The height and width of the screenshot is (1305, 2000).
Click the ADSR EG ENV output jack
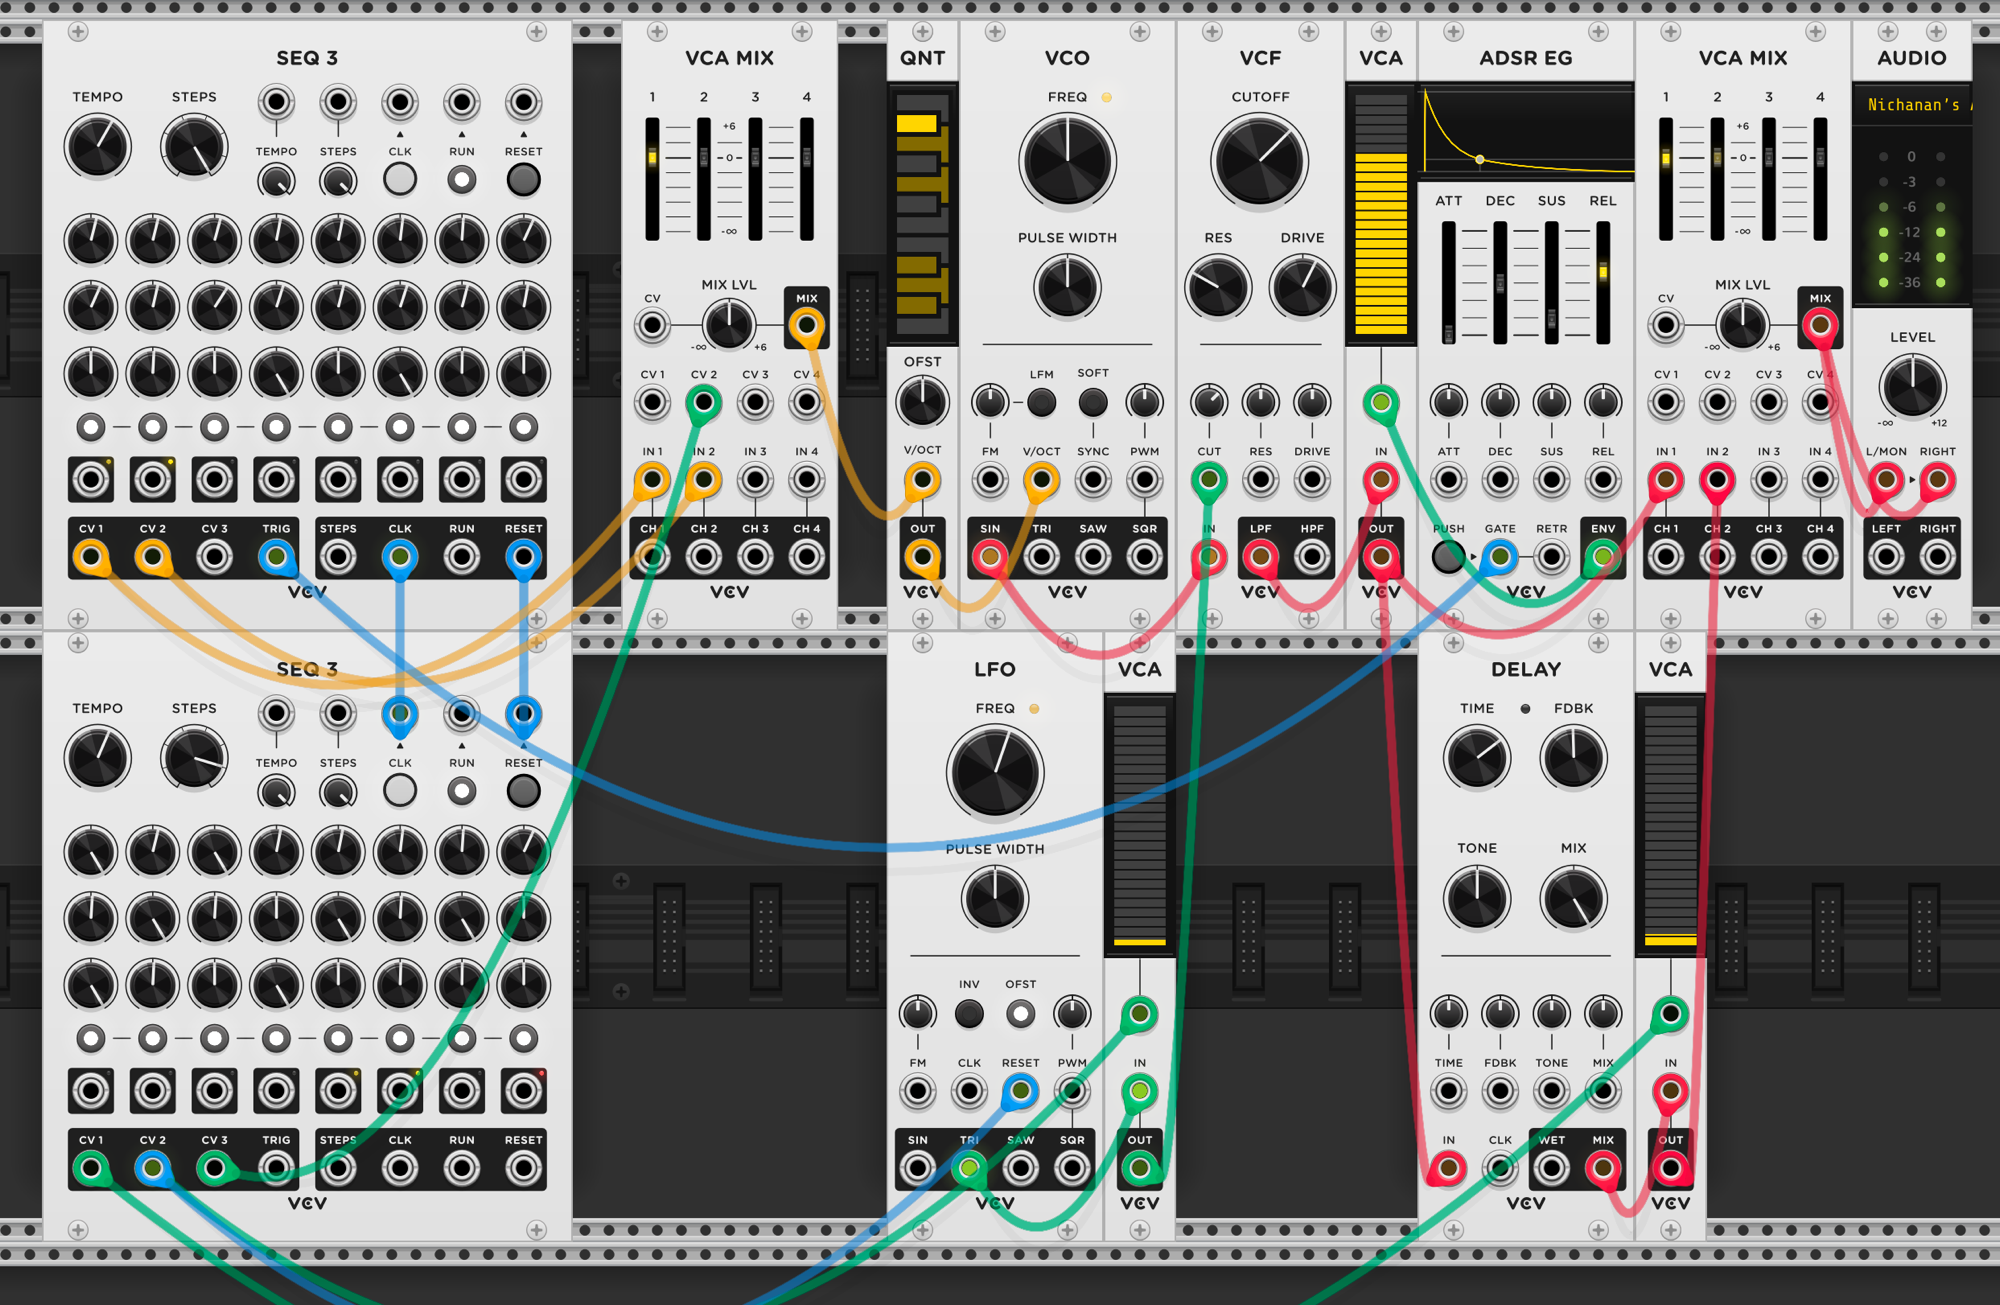[1603, 557]
